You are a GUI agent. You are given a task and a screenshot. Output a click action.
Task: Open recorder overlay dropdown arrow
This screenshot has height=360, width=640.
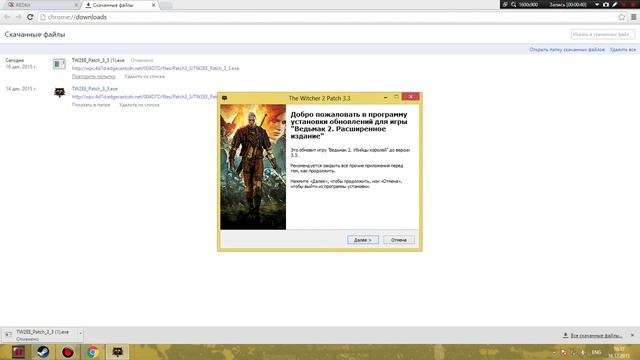click(x=597, y=4)
